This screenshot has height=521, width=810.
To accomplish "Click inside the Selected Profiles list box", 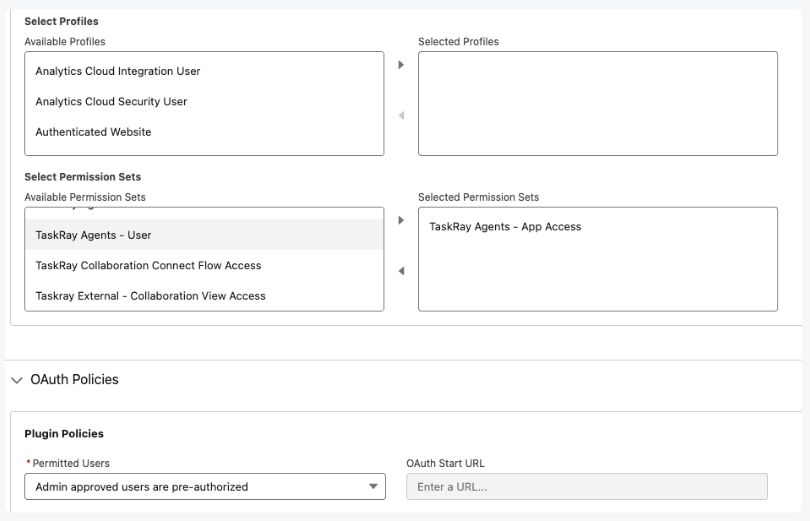I will (598, 103).
